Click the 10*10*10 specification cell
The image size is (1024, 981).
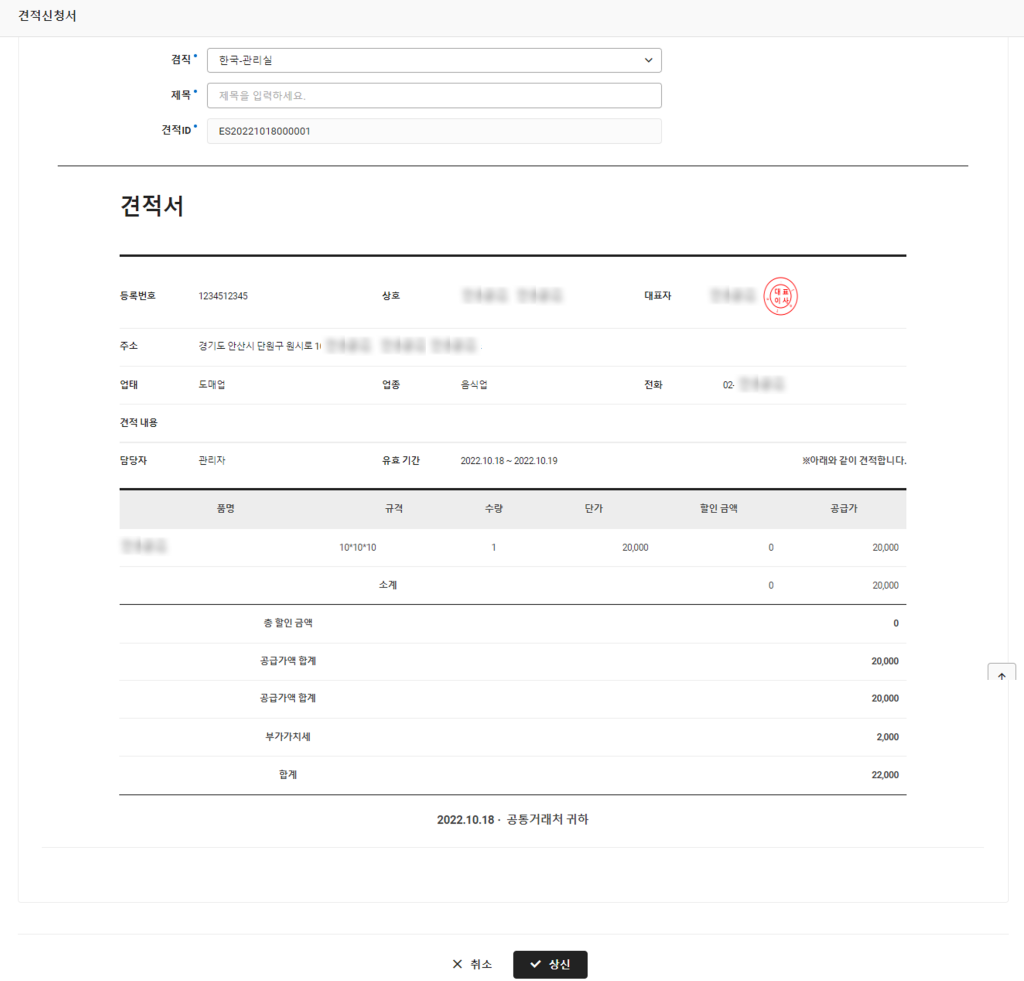pos(358,548)
